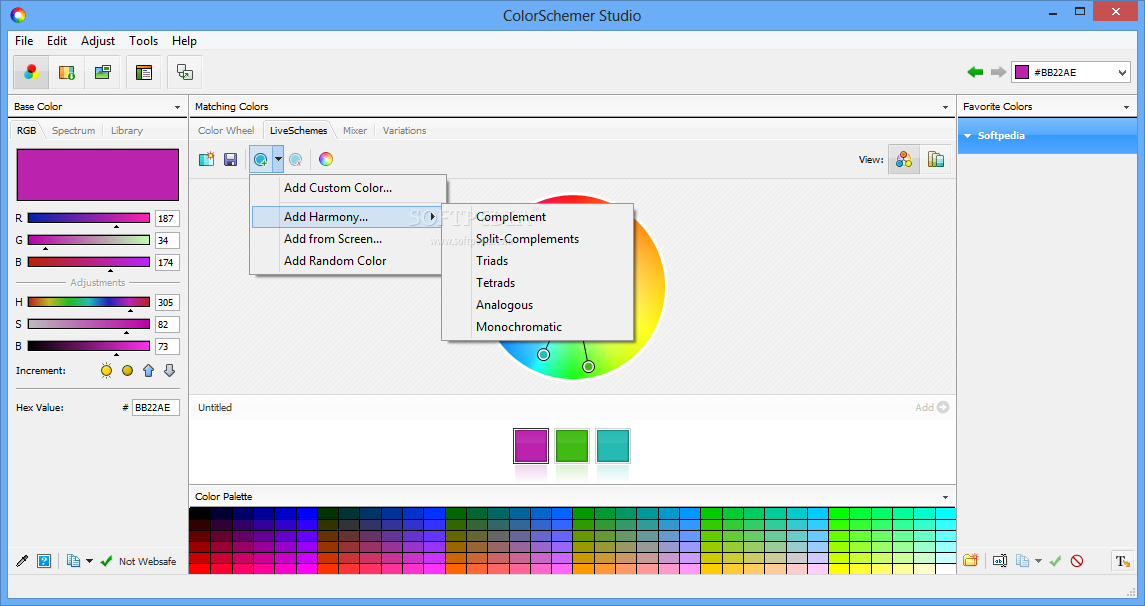The height and width of the screenshot is (606, 1145).
Task: Select Complement harmony
Action: click(x=537, y=217)
